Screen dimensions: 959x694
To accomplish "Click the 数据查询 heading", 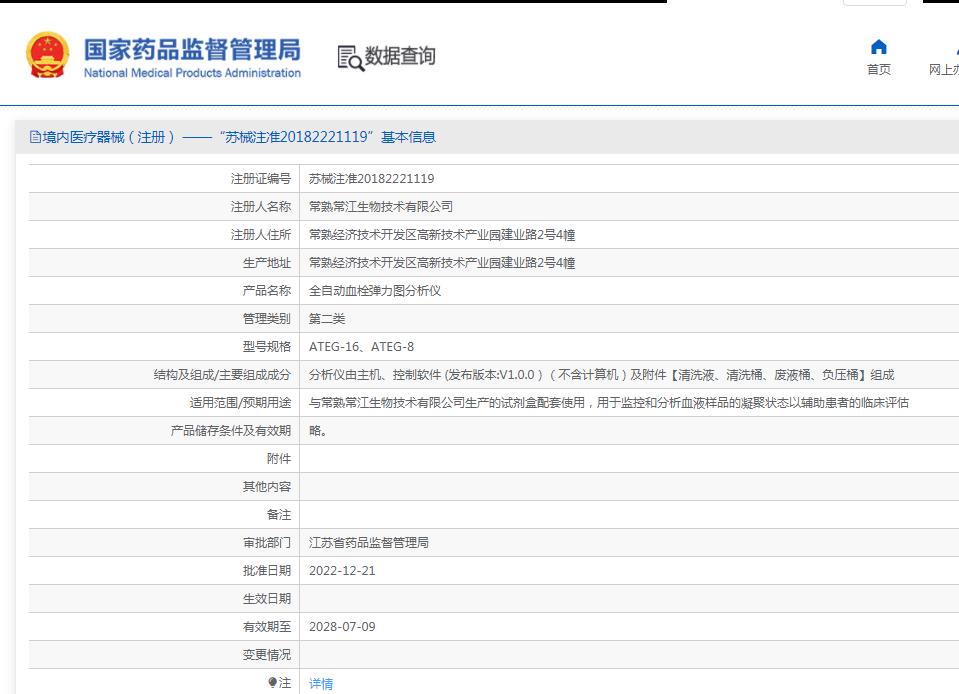I will [400, 56].
